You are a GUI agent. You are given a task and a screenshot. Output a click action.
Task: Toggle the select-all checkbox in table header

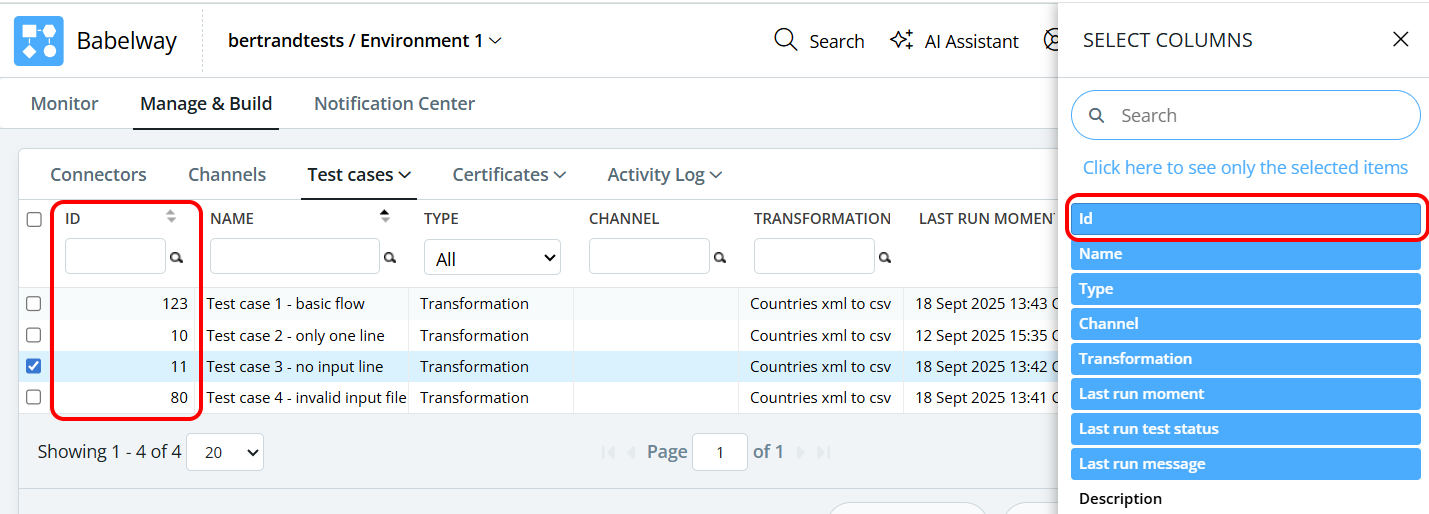pyautogui.click(x=34, y=219)
